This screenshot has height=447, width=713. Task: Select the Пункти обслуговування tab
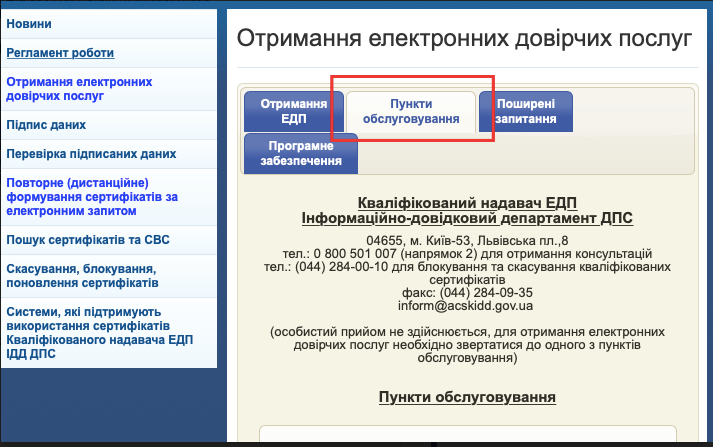click(x=411, y=112)
